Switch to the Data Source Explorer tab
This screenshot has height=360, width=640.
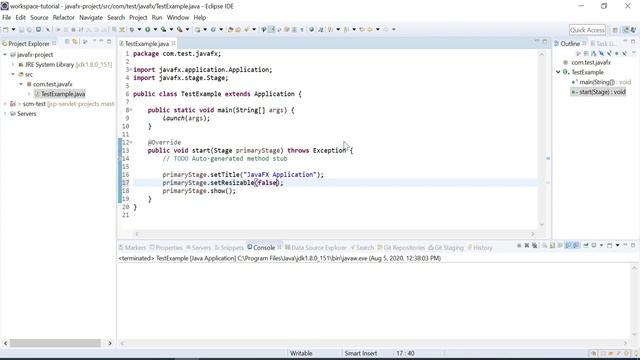pyautogui.click(x=316, y=247)
